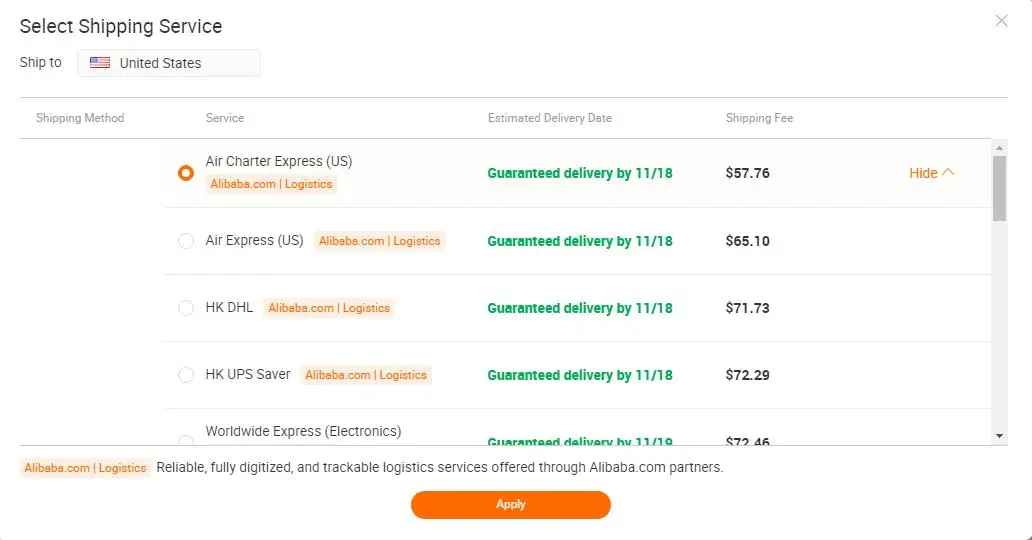Click the Shipping Fee column header
This screenshot has height=540, width=1032.
(759, 118)
